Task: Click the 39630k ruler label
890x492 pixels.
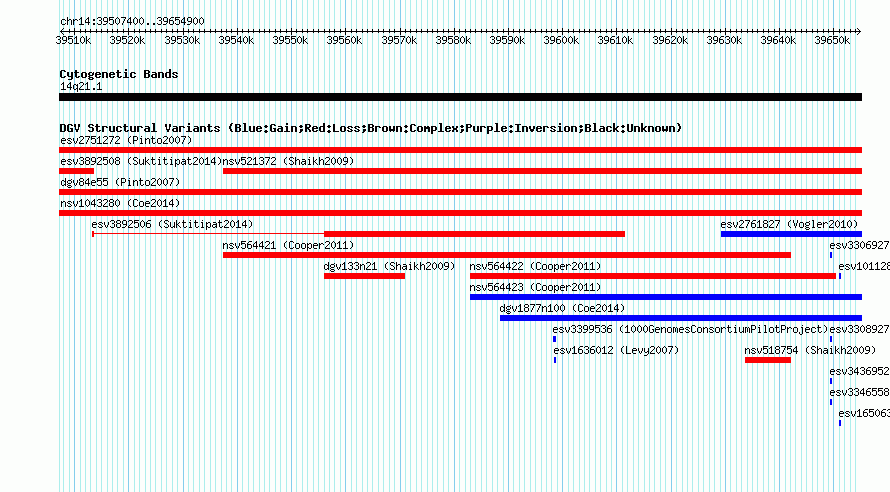Action: click(724, 40)
